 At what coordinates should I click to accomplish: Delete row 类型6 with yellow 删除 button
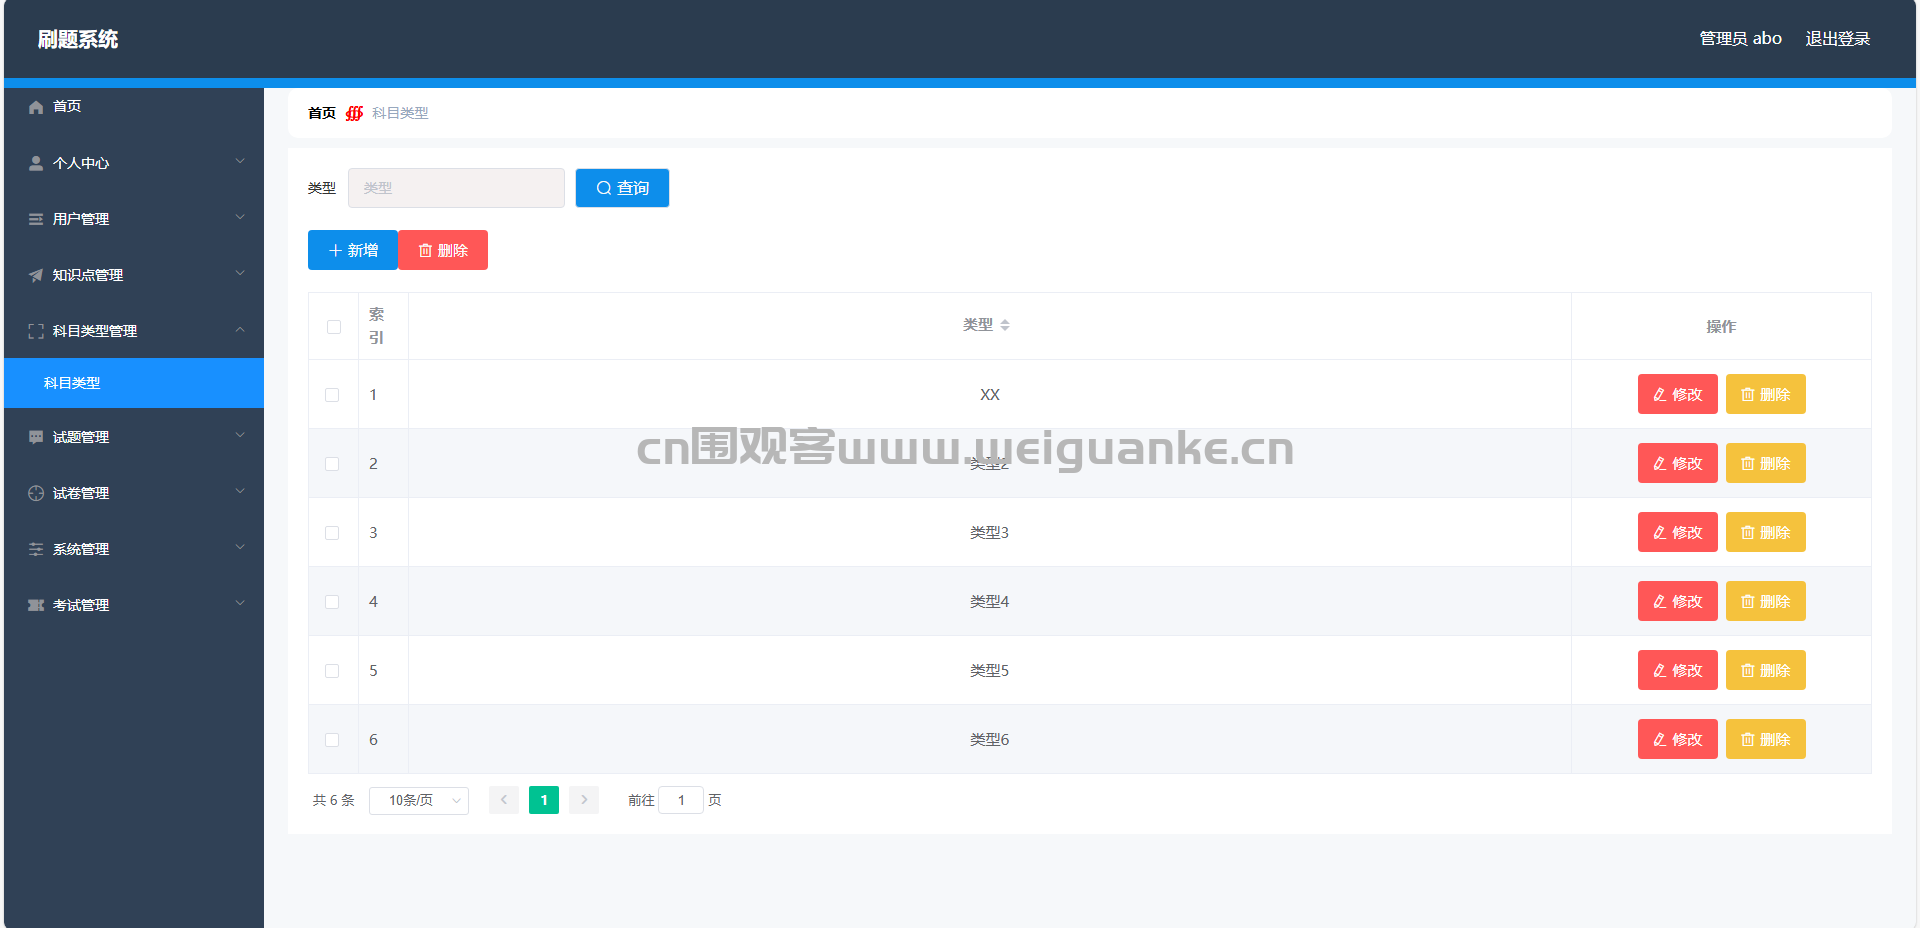click(x=1766, y=739)
